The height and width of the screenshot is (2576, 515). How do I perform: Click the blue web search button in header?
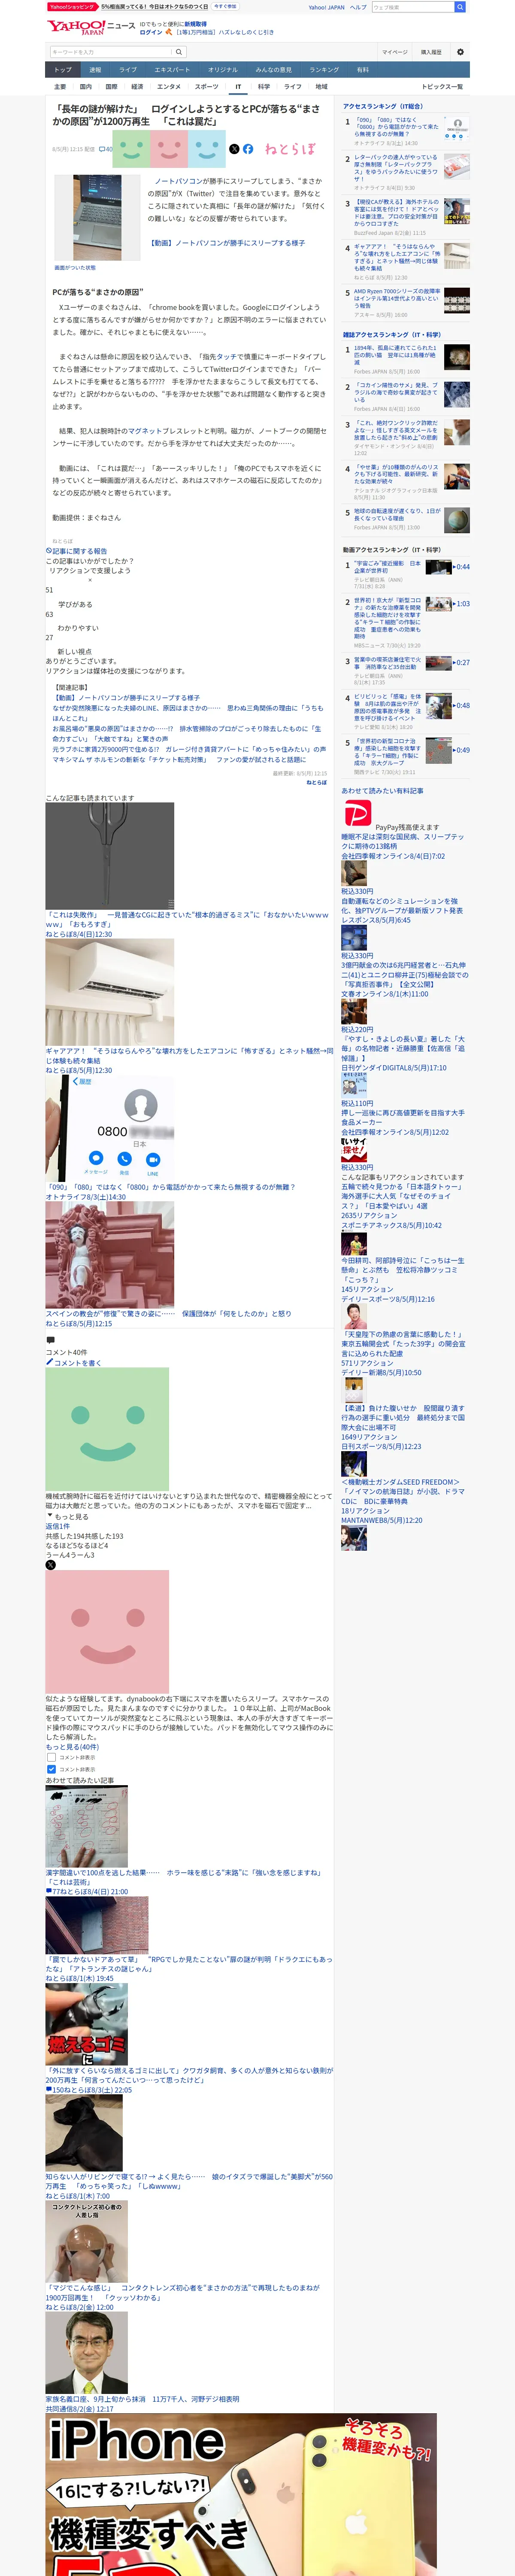tap(460, 7)
